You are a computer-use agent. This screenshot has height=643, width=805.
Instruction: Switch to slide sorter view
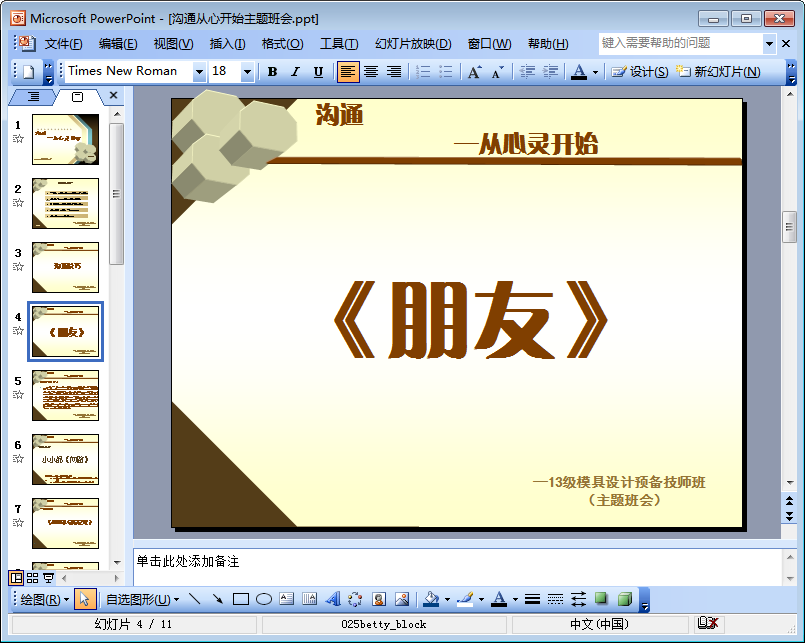[32, 578]
